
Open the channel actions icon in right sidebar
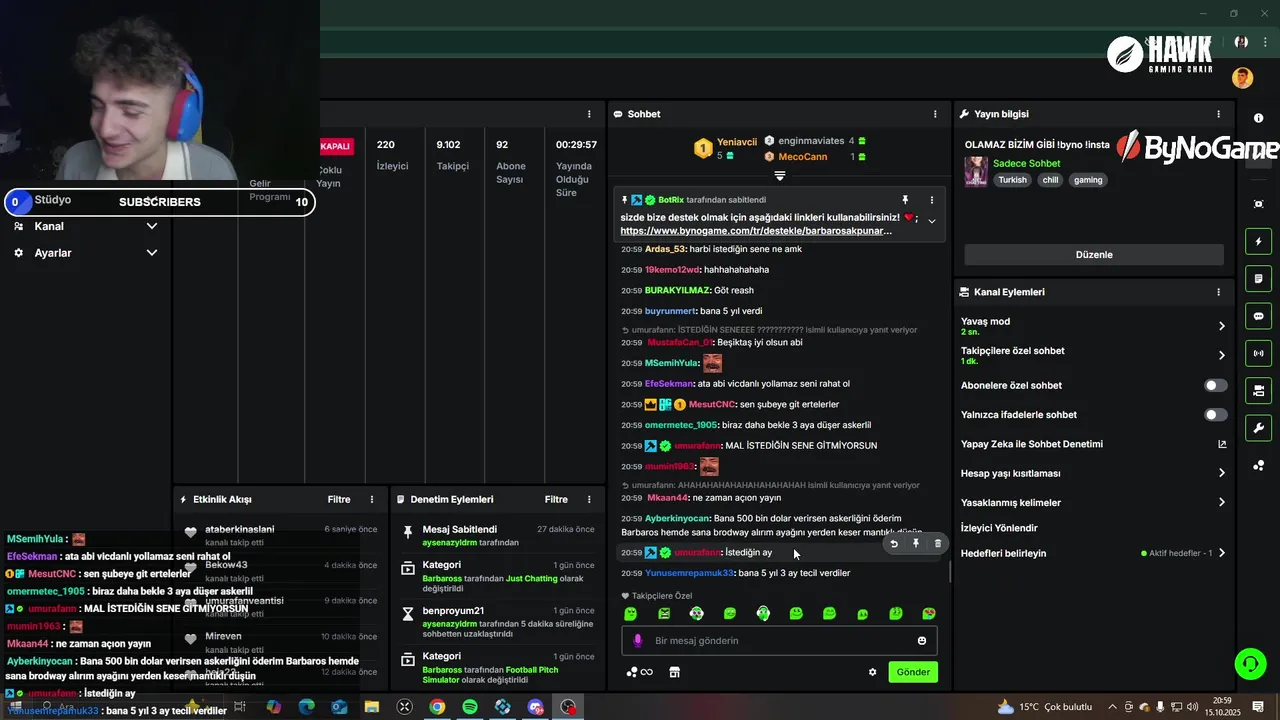(1259, 390)
